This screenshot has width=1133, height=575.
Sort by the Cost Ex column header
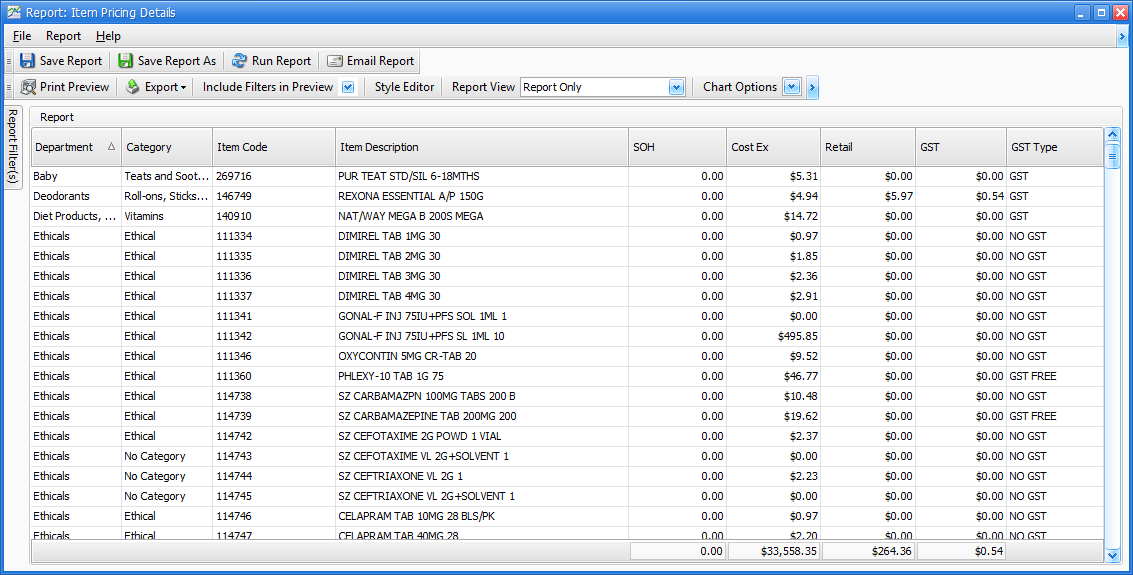[x=772, y=147]
